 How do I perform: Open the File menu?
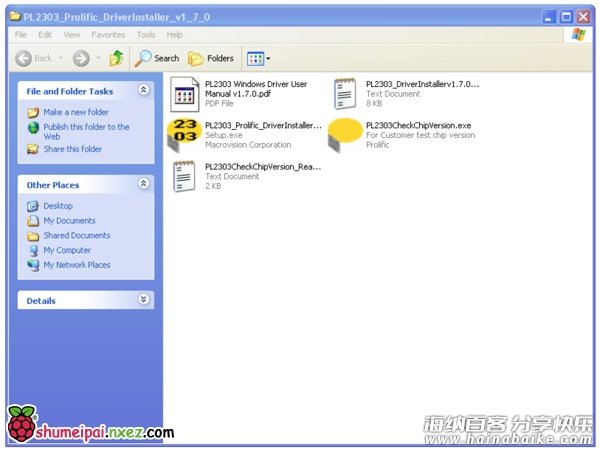point(21,35)
